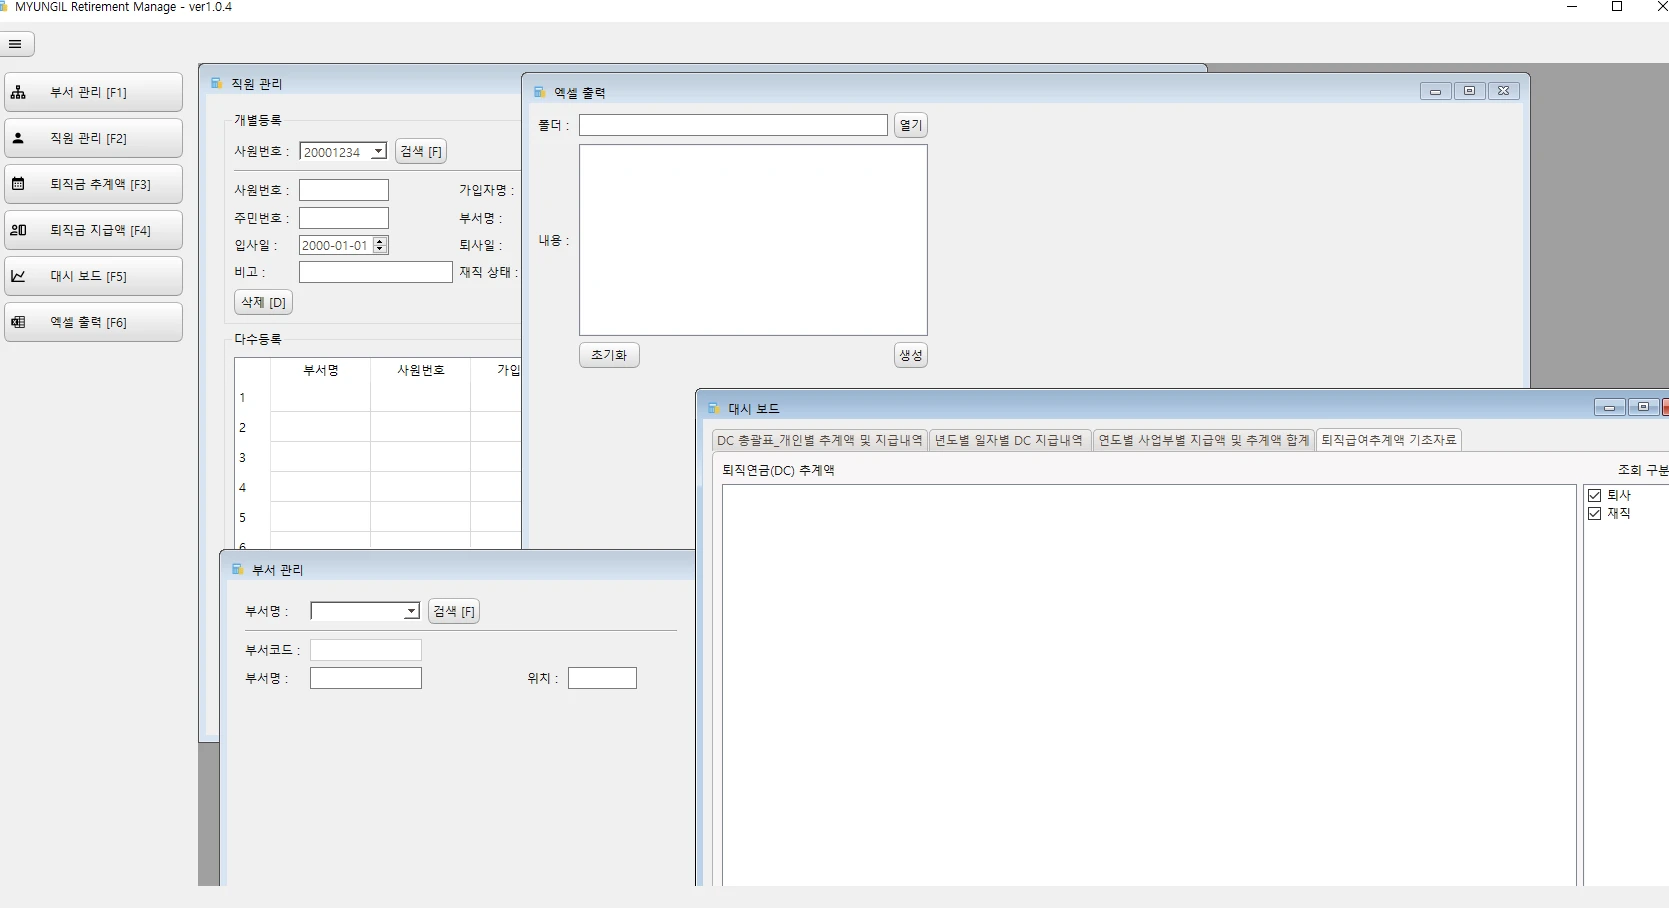This screenshot has width=1669, height=908.
Task: Toggle the 재직 checkbox
Action: click(1595, 513)
